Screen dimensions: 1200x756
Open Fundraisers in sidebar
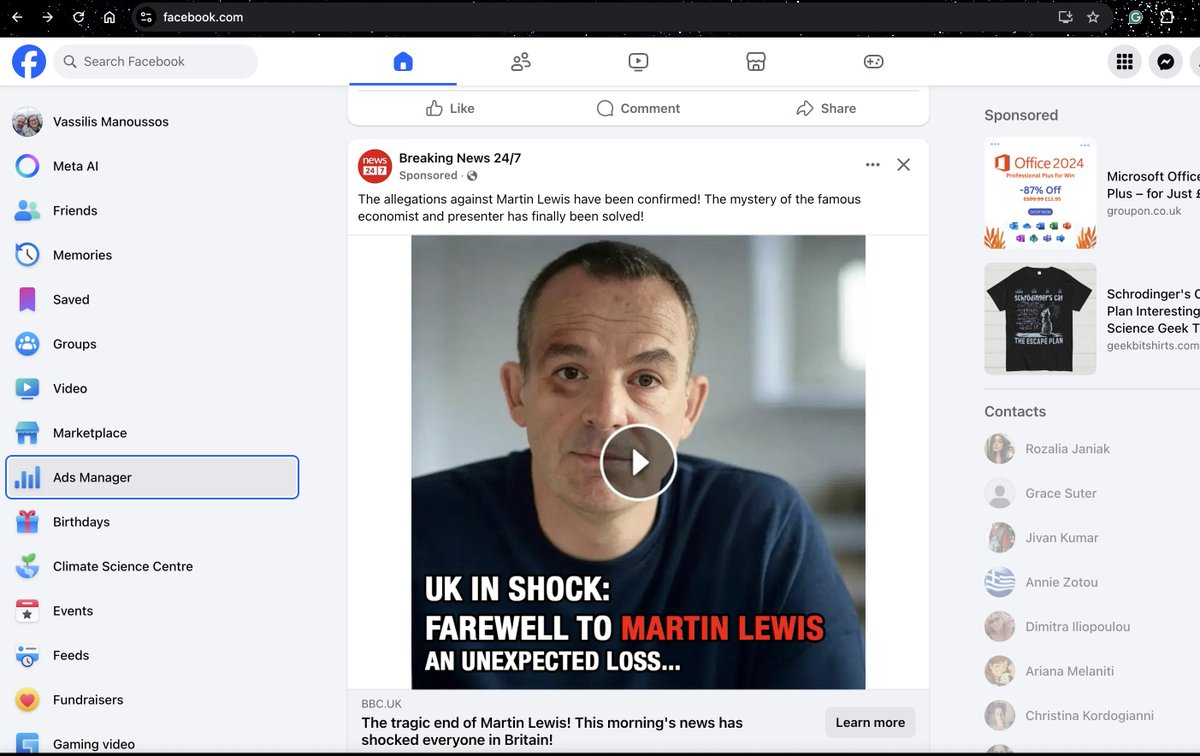[152, 700]
